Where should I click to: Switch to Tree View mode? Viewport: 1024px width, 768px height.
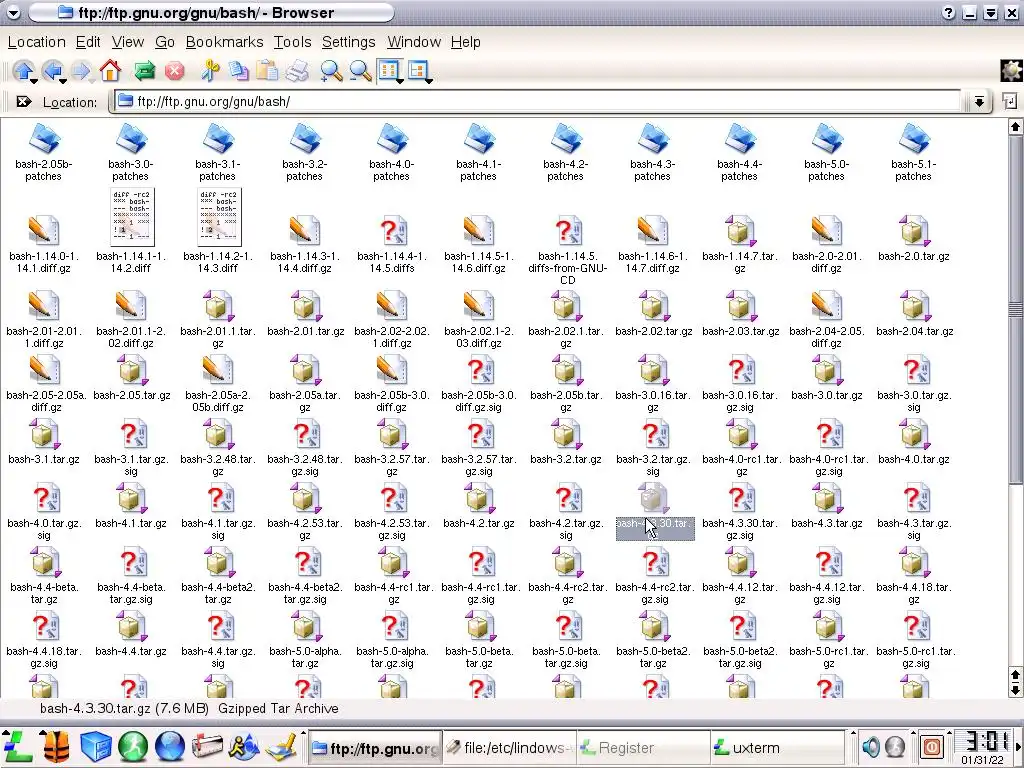[417, 69]
